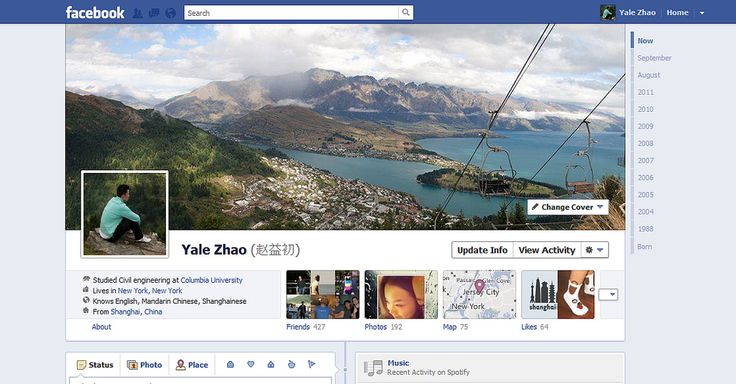The image size is (736, 384).
Task: Open account menu arrow in top bar
Action: point(702,13)
